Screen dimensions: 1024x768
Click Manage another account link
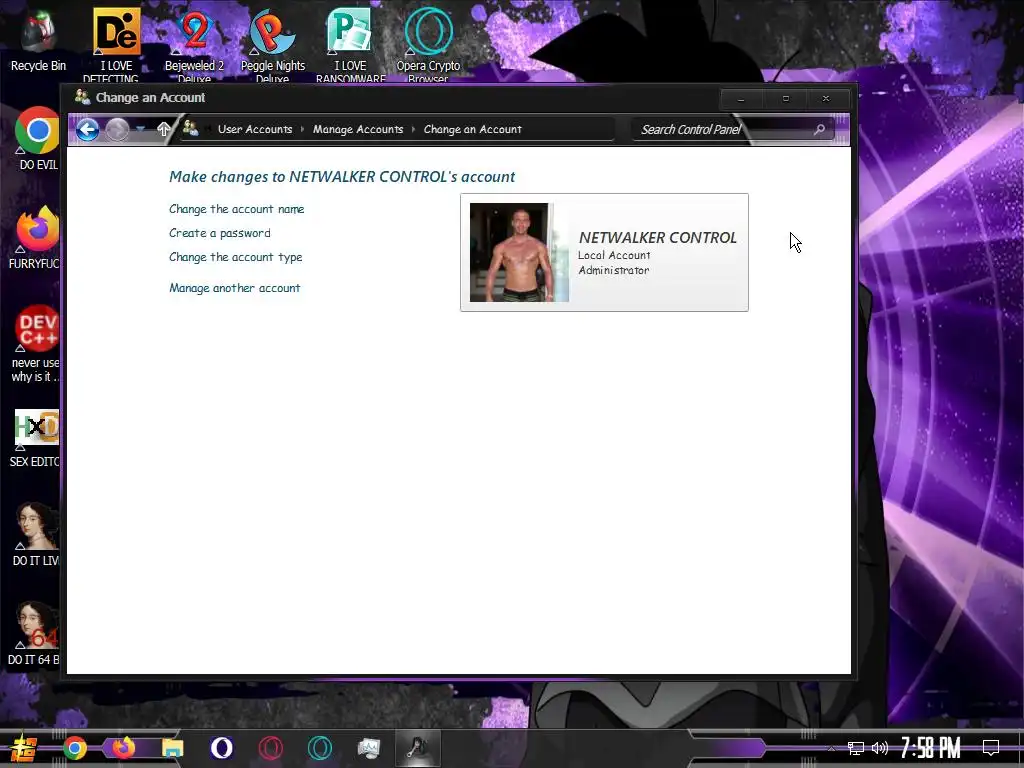click(234, 288)
